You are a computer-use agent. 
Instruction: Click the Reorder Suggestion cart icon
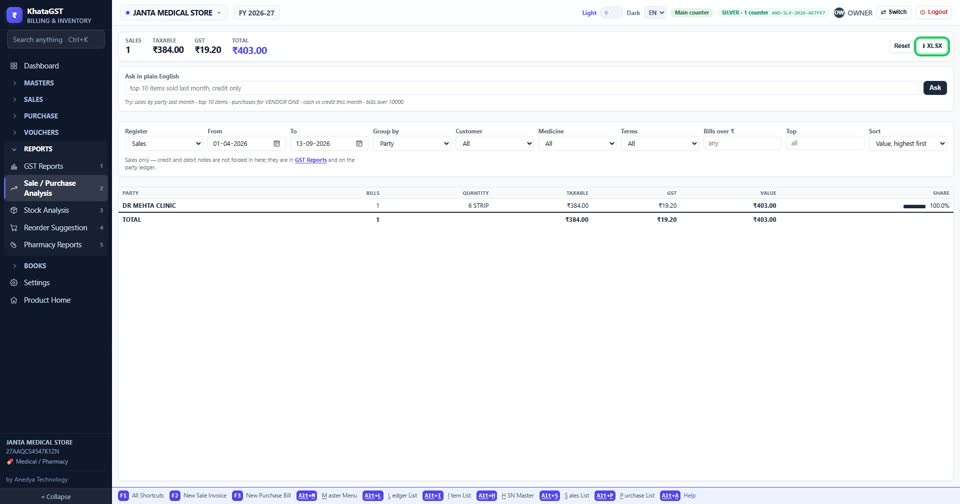[13, 227]
